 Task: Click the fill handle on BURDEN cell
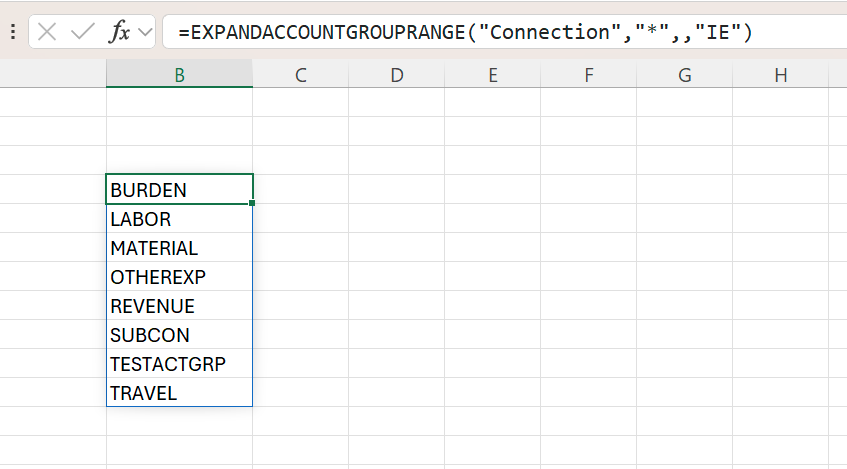(252, 203)
